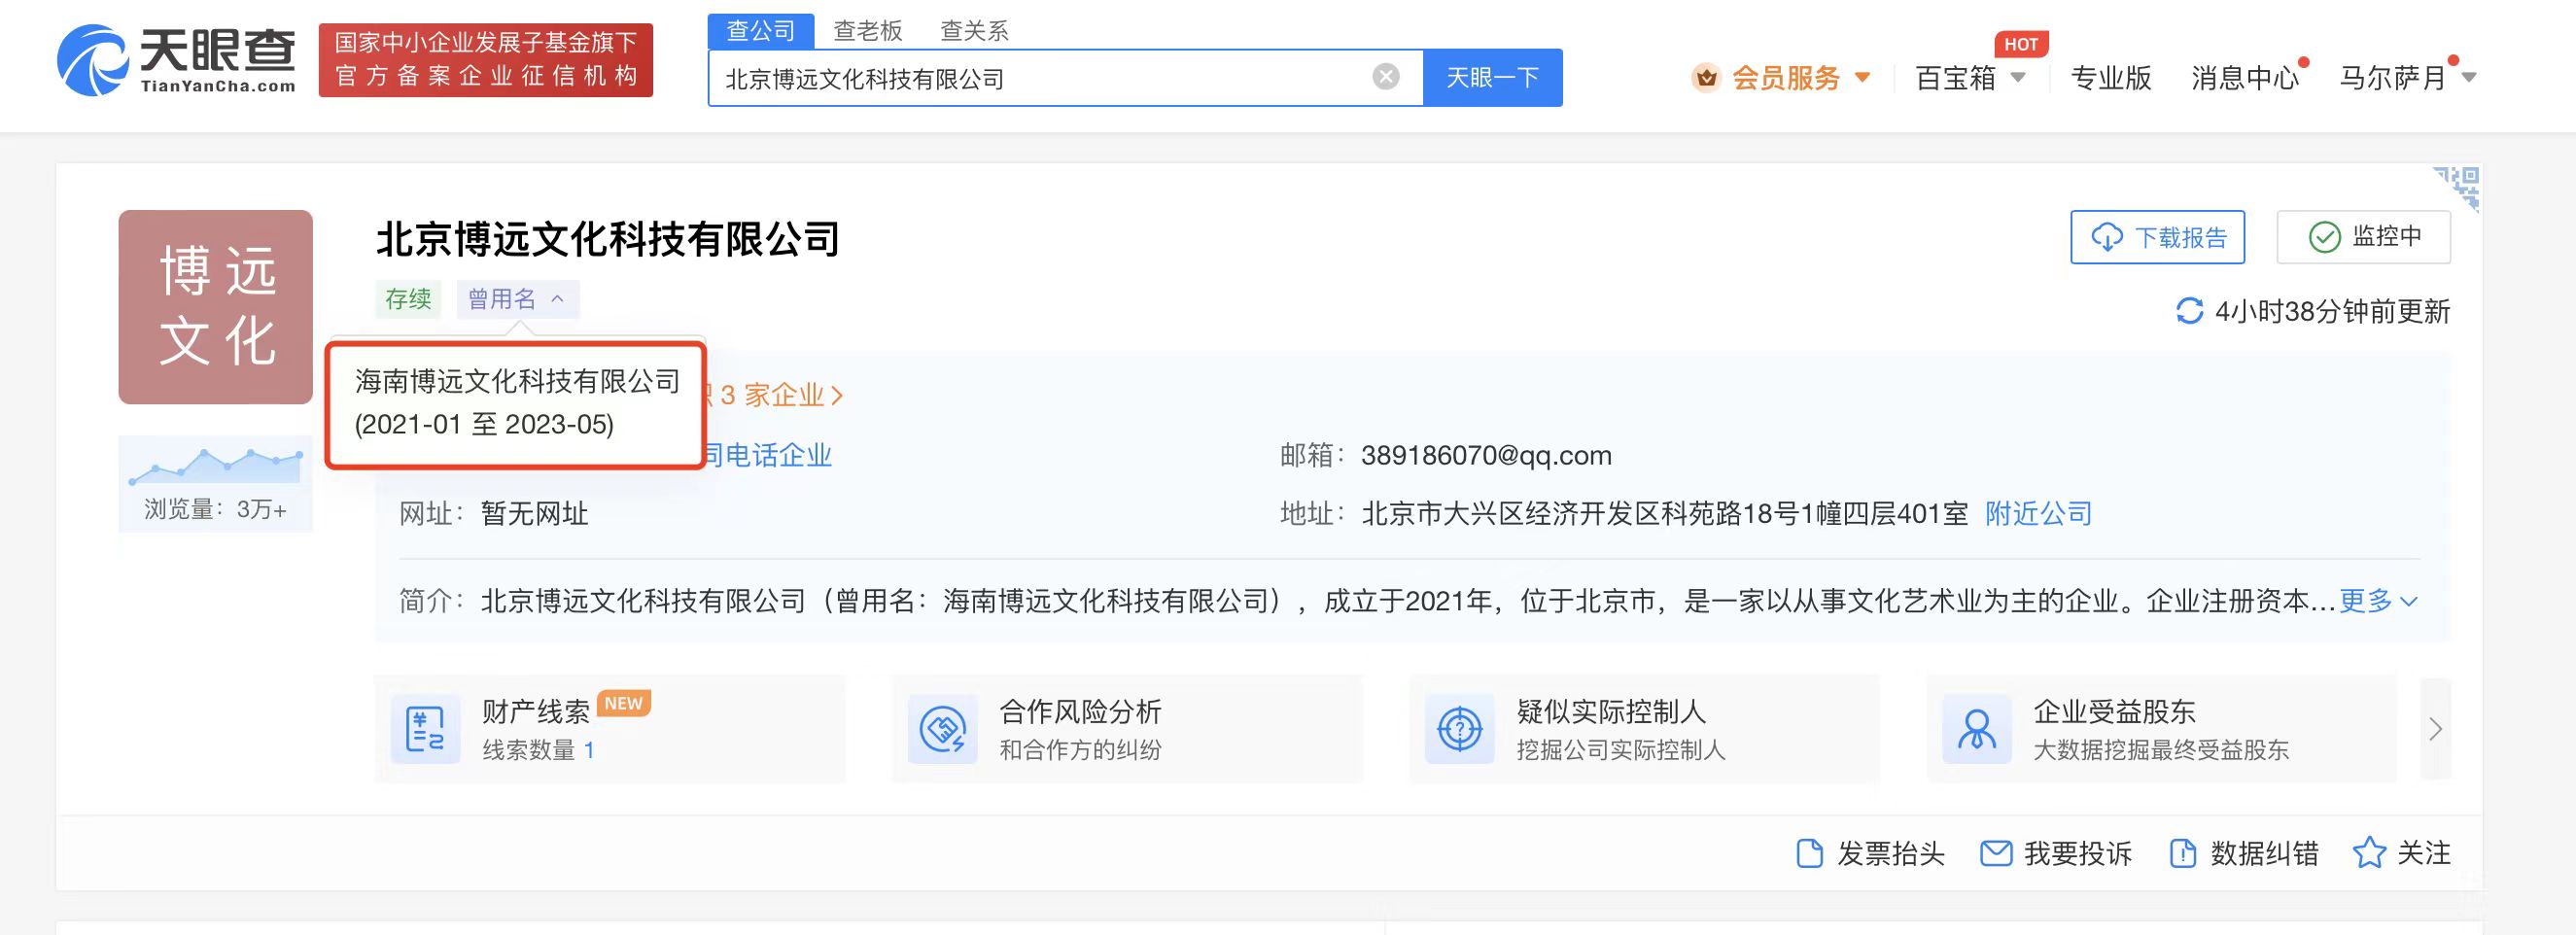
Task: Click the 存续 status tag
Action: click(408, 299)
